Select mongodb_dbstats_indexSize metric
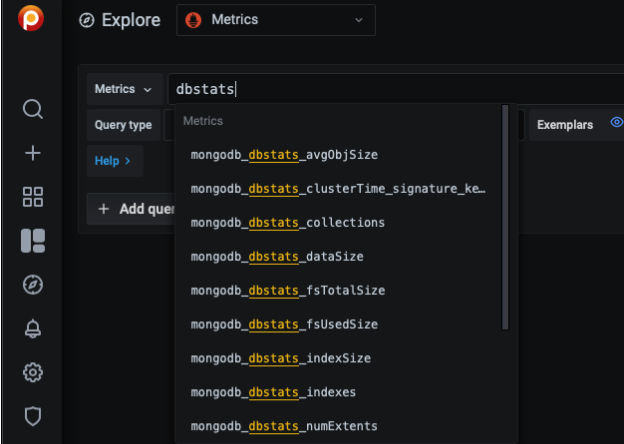 point(280,358)
